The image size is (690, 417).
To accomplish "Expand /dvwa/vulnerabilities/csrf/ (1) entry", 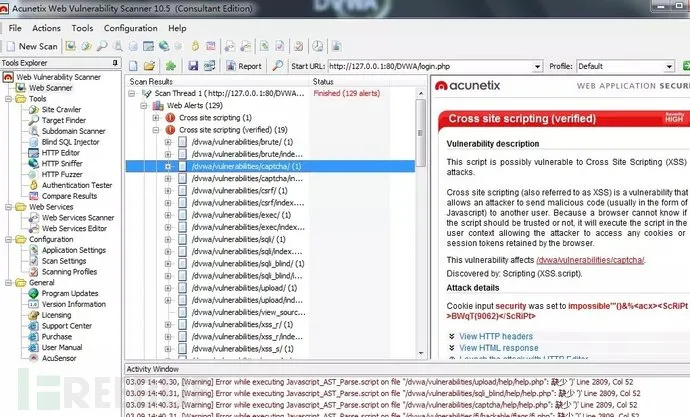I will click(x=168, y=191).
